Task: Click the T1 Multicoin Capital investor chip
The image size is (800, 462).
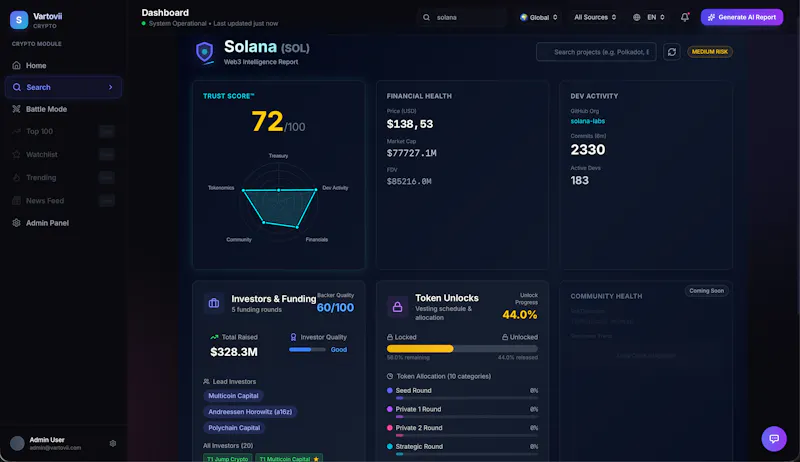Action: [x=289, y=459]
